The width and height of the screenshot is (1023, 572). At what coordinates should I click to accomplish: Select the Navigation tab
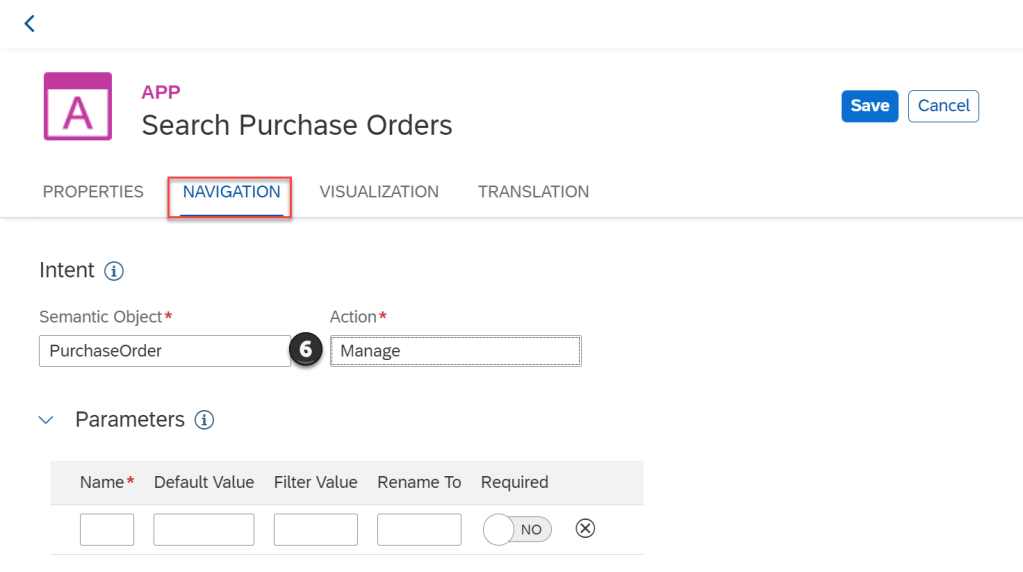[x=231, y=192]
